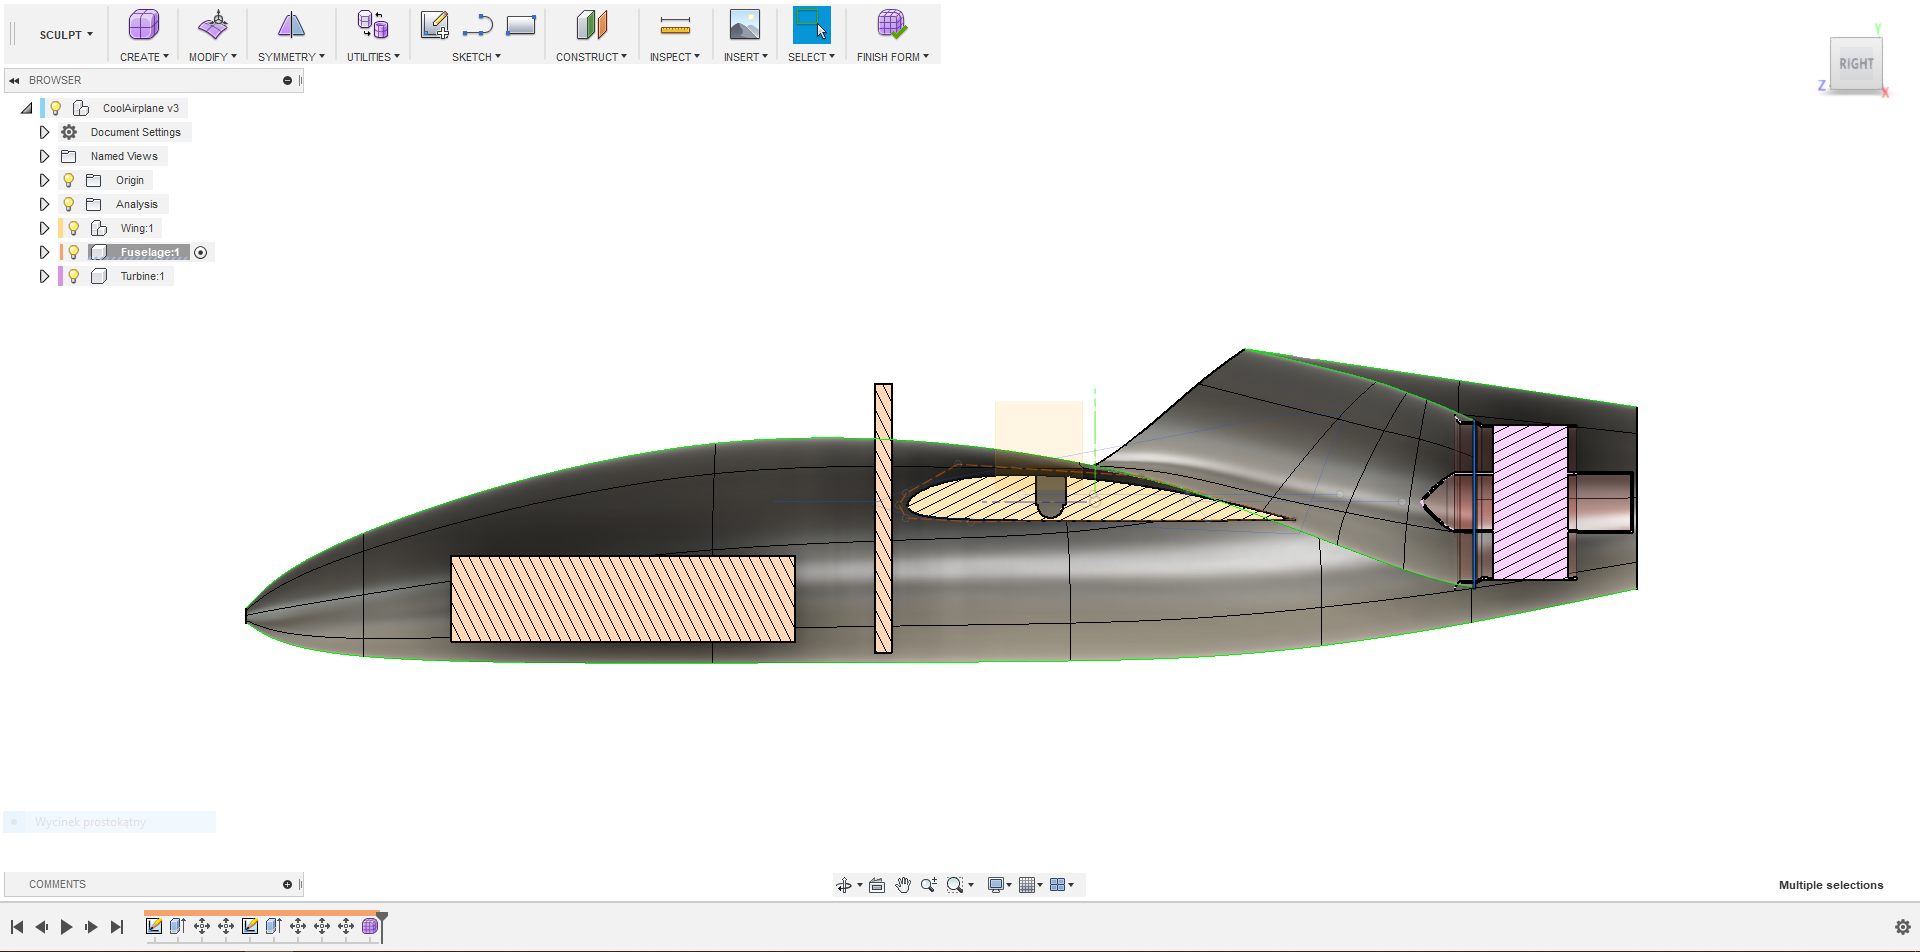This screenshot has height=952, width=1920.
Task: Toggle visibility lightbulb for Analysis
Action: [x=69, y=204]
